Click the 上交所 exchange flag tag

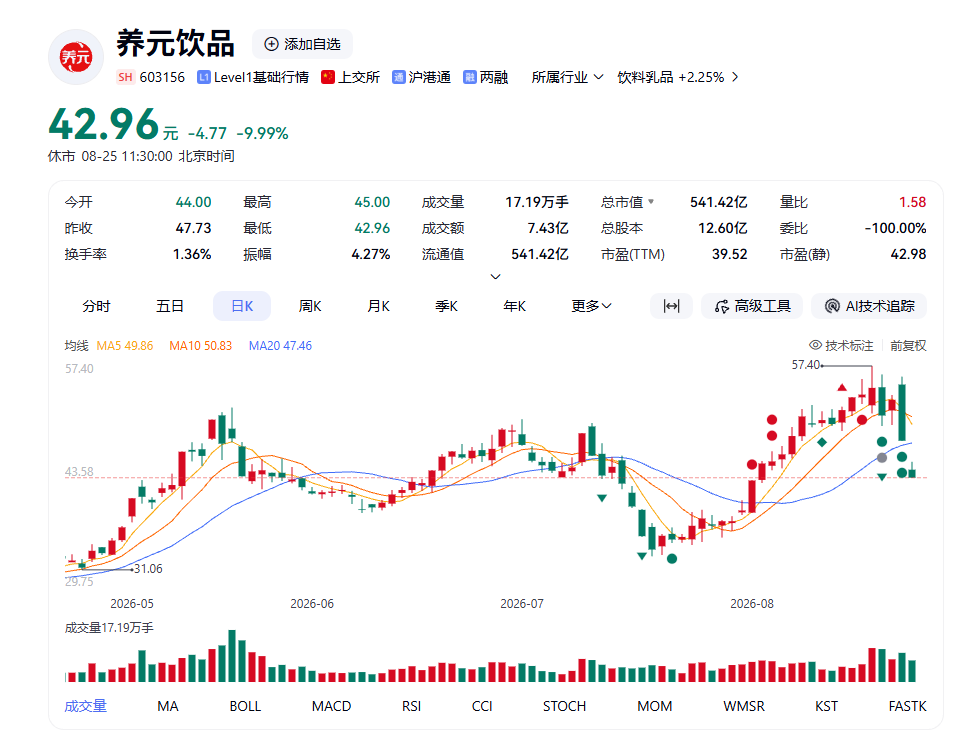(351, 77)
